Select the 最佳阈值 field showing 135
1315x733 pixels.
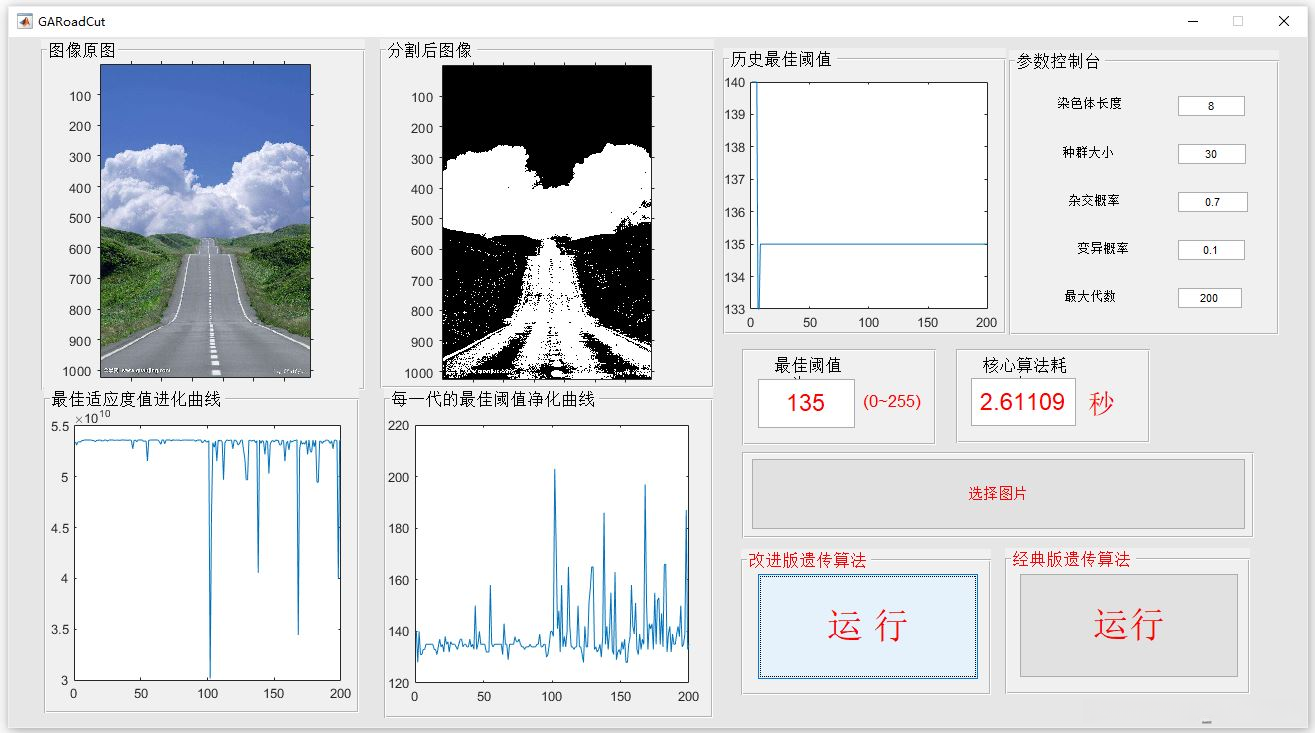pyautogui.click(x=806, y=403)
